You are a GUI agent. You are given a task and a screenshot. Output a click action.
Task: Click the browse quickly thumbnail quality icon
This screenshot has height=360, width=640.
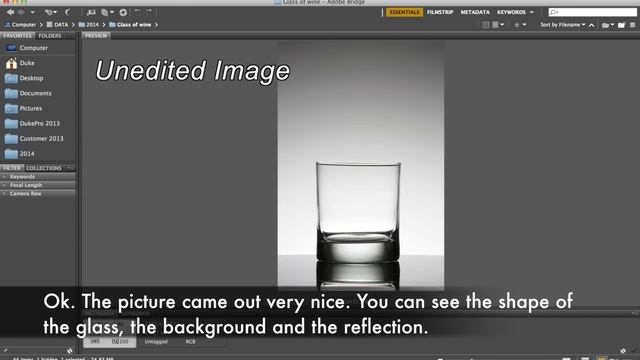point(486,25)
